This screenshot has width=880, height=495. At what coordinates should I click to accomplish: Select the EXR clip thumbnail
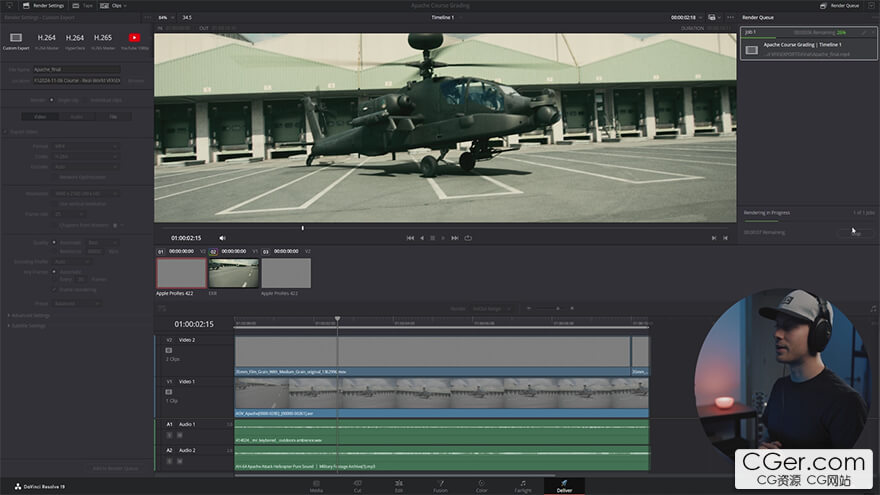tap(233, 273)
